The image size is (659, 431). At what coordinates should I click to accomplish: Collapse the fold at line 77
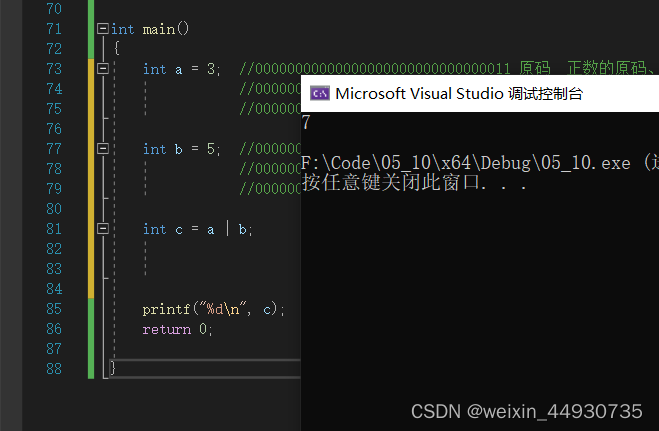[x=103, y=148]
